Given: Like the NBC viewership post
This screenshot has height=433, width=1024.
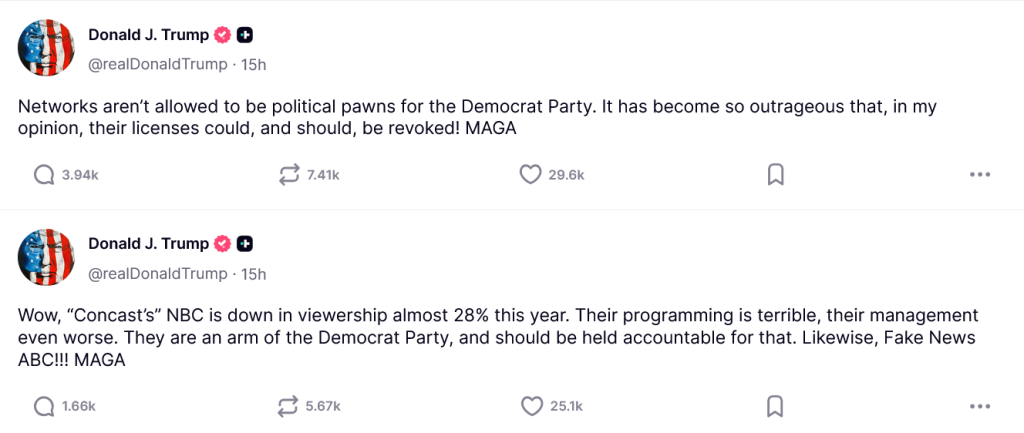Looking at the screenshot, I should click(530, 406).
